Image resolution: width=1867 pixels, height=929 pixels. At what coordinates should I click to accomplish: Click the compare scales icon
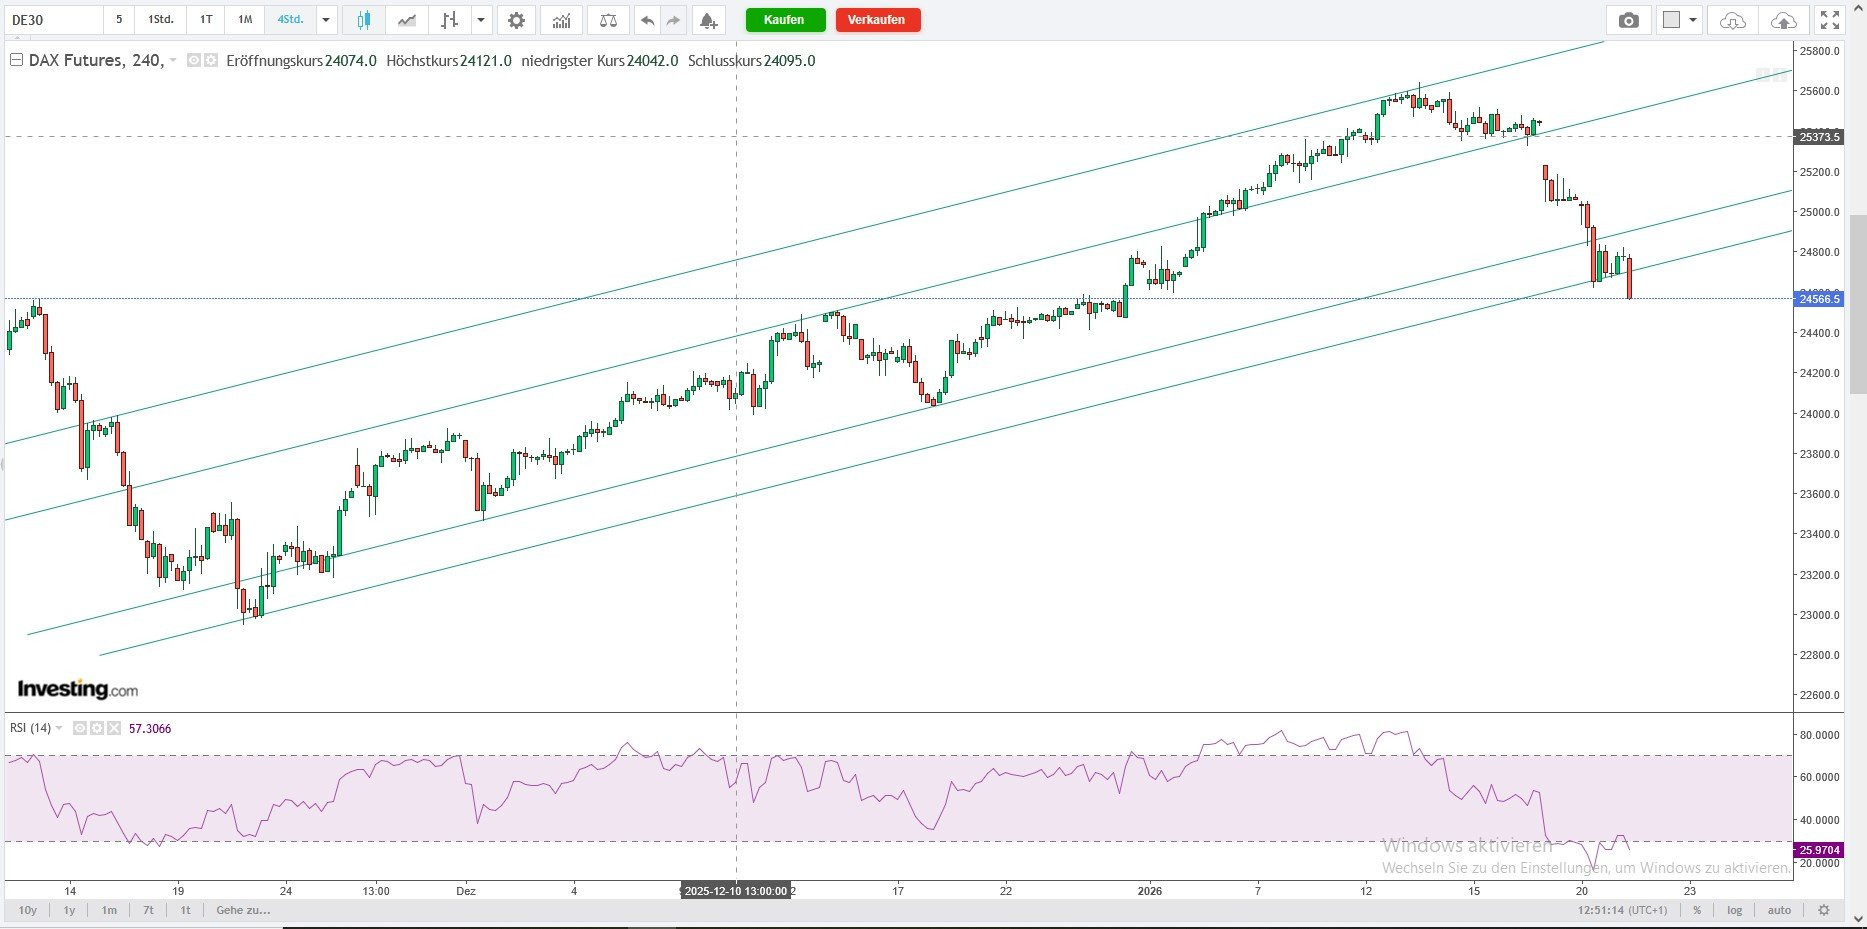608,20
